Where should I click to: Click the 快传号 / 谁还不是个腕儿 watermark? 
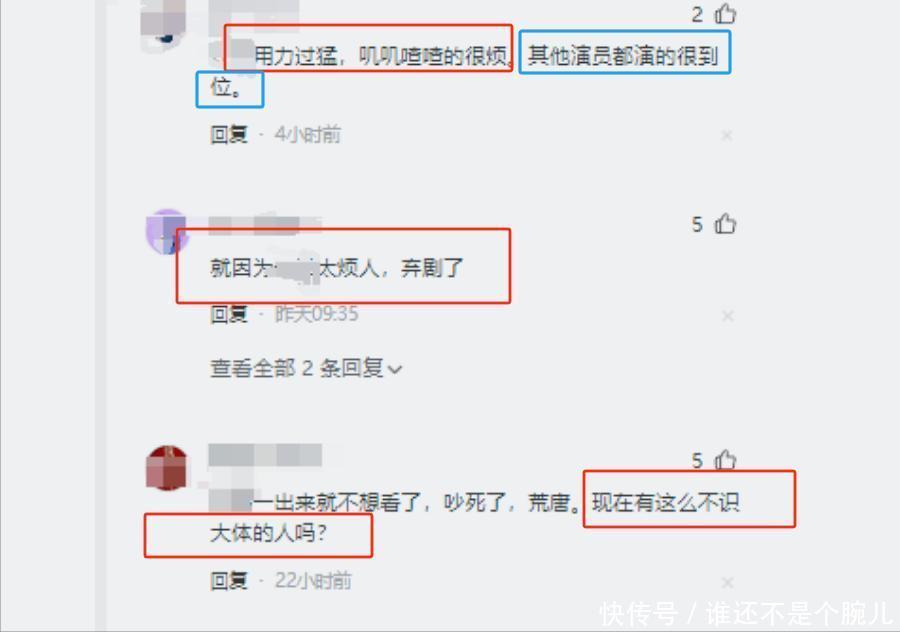746,614
